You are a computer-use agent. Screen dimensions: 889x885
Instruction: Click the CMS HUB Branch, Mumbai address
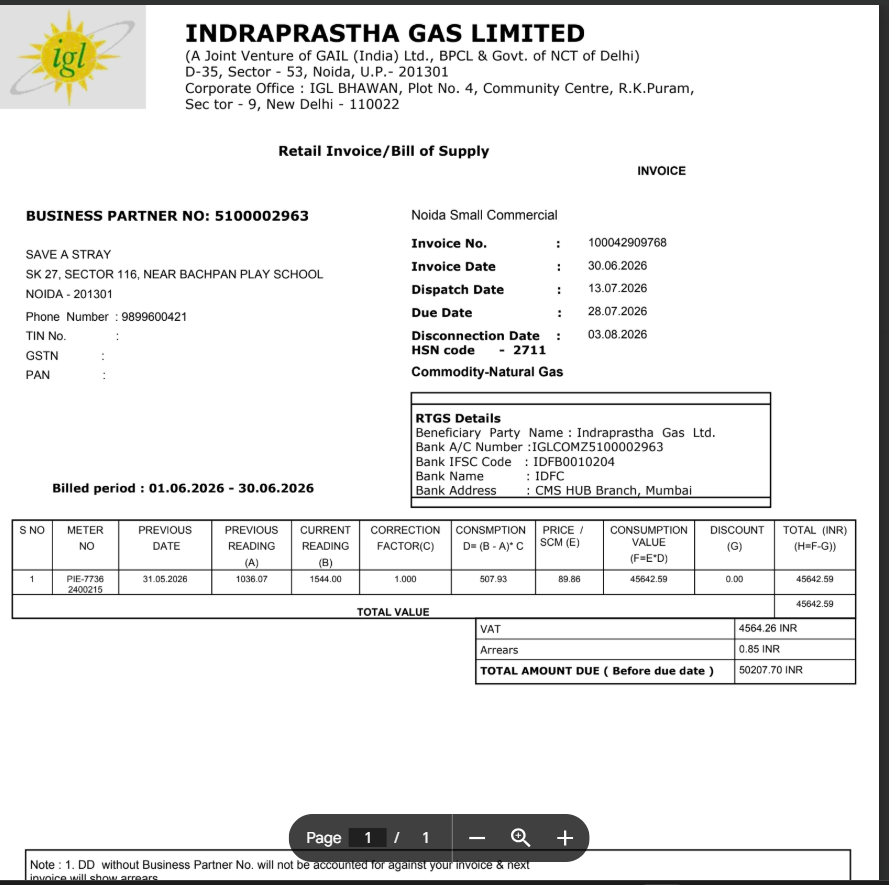[613, 491]
